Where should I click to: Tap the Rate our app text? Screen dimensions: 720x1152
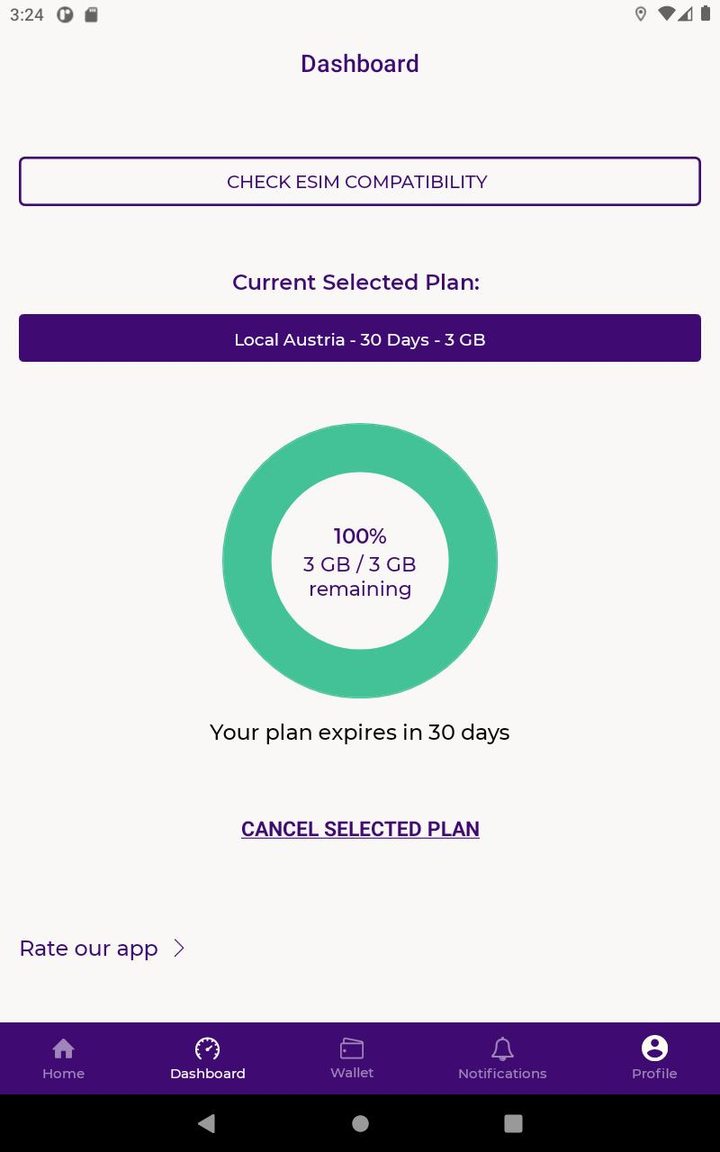tap(89, 948)
